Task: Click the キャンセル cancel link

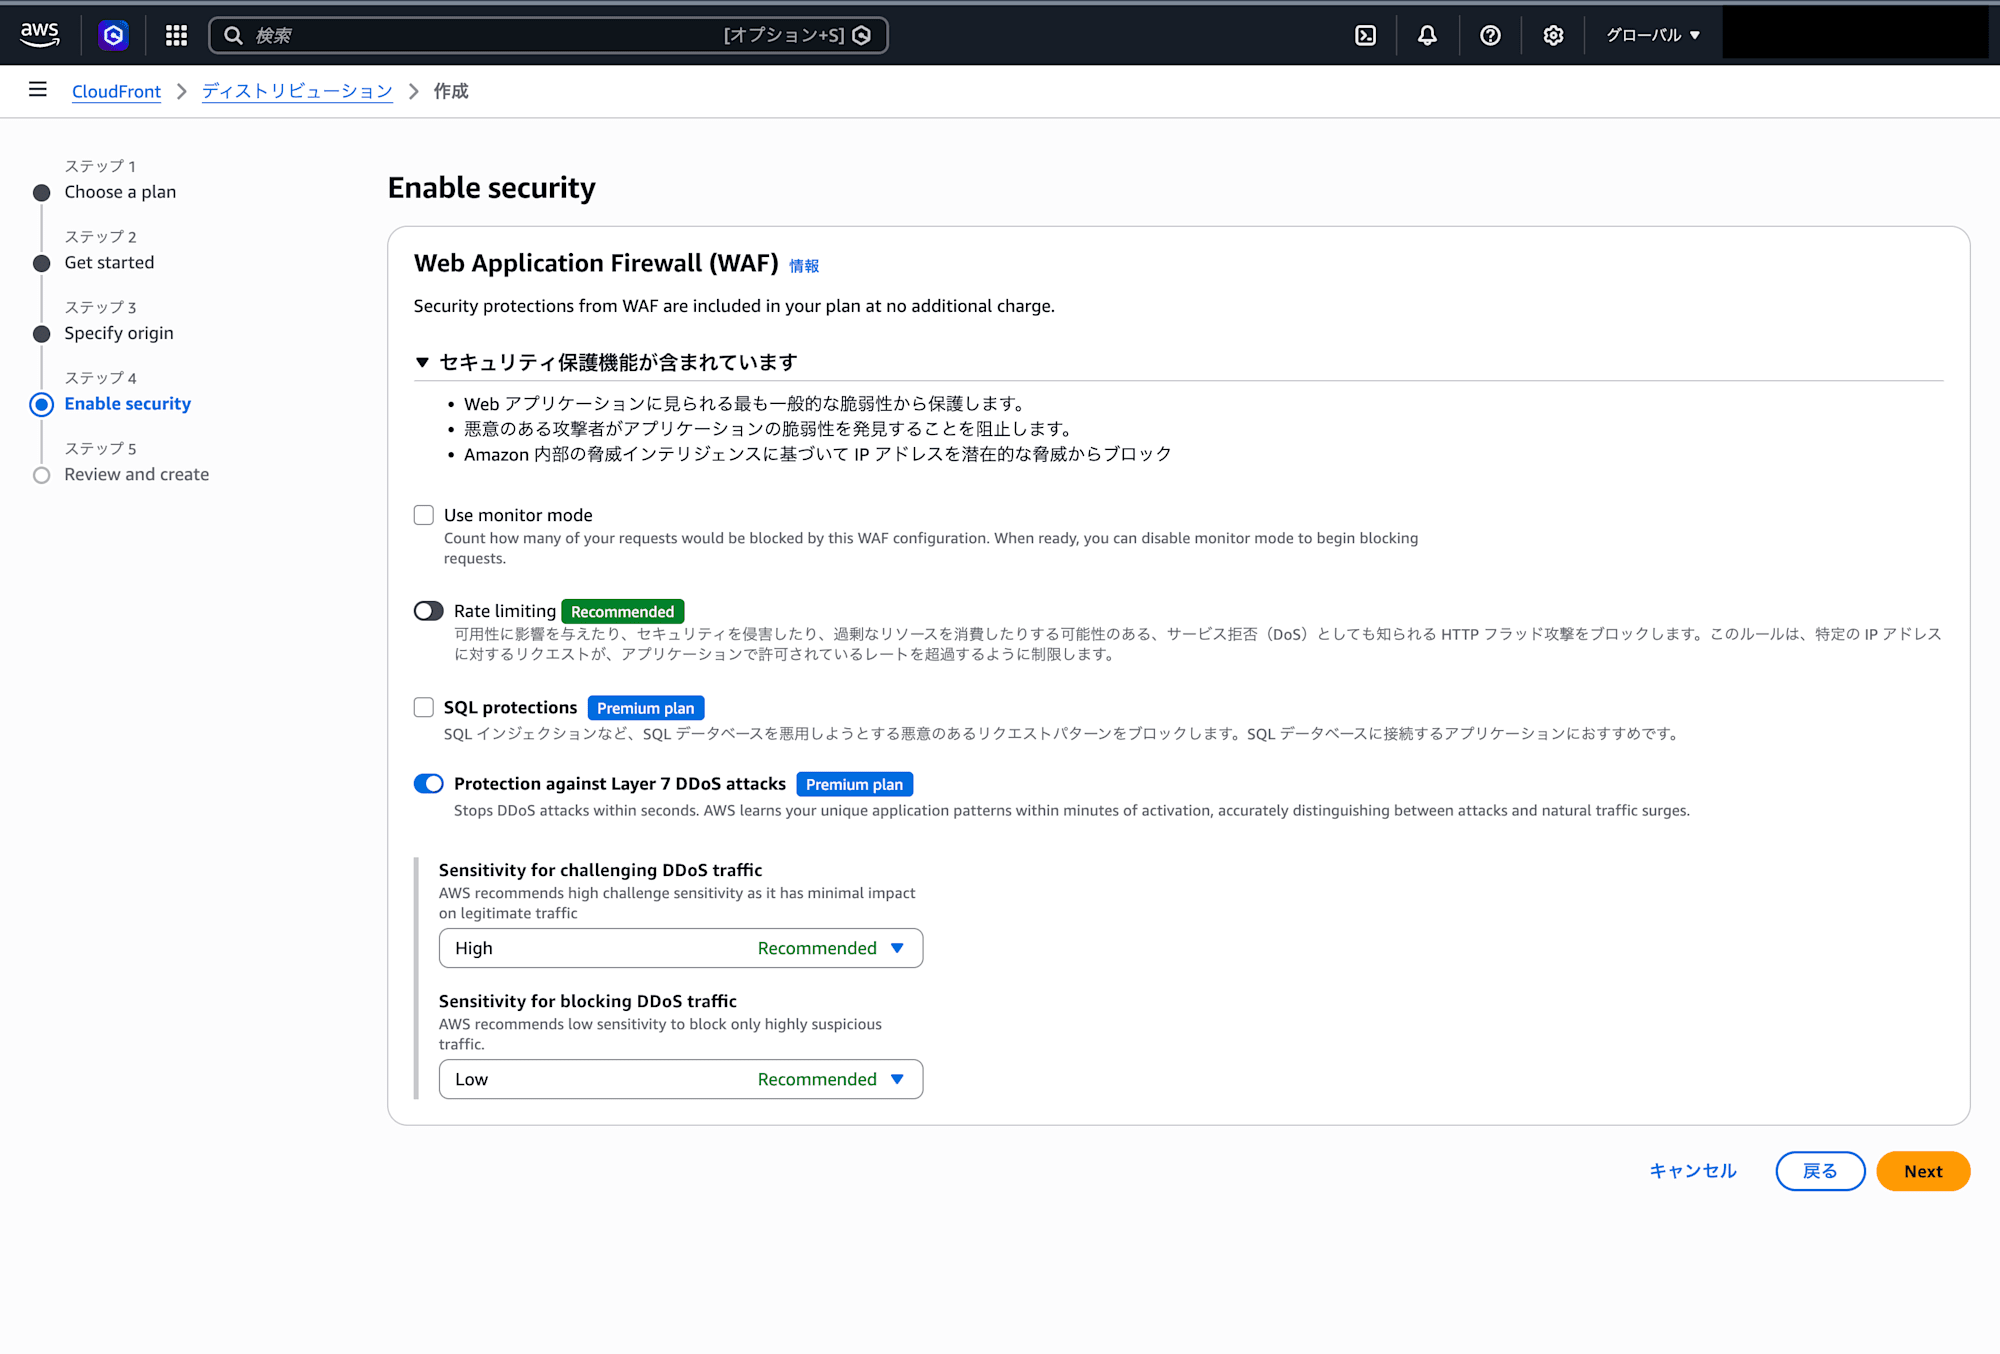Action: [x=1693, y=1171]
